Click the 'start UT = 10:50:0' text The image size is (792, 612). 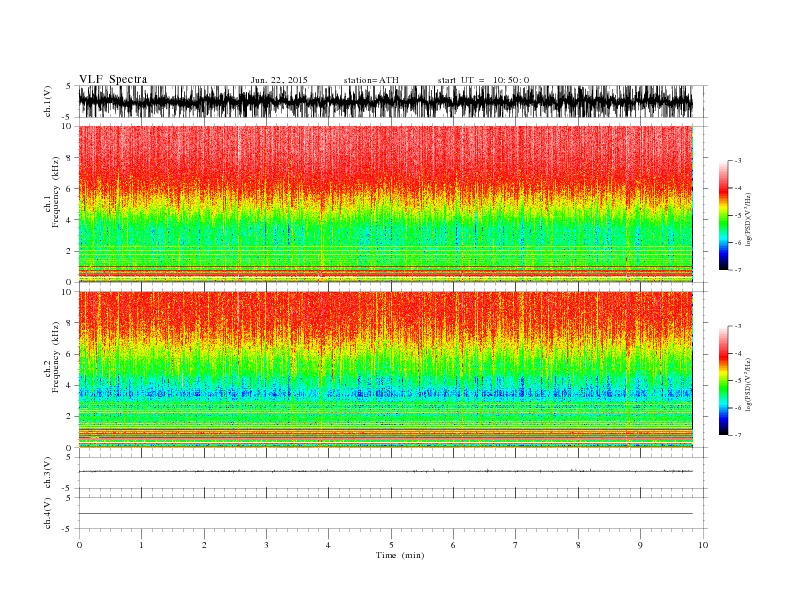[x=483, y=80]
